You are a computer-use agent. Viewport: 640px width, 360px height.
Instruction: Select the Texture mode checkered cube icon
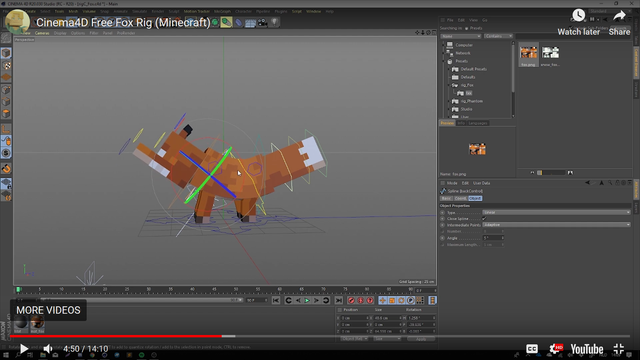6,65
